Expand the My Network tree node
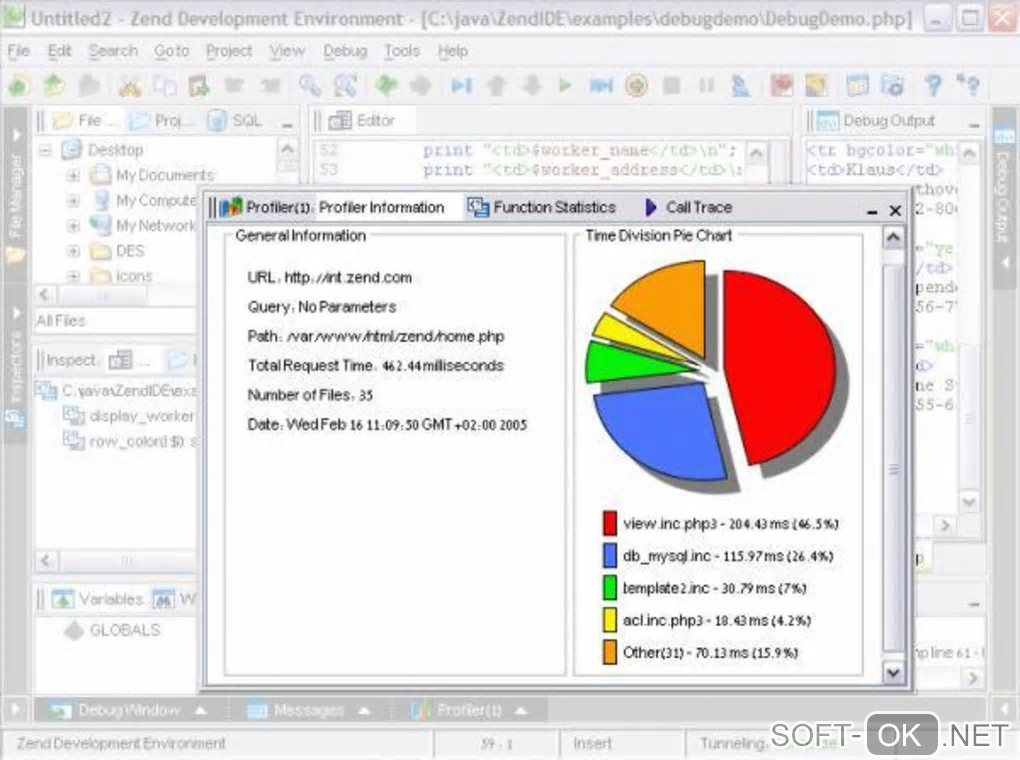Screen dimensions: 1020x760 pos(74,226)
